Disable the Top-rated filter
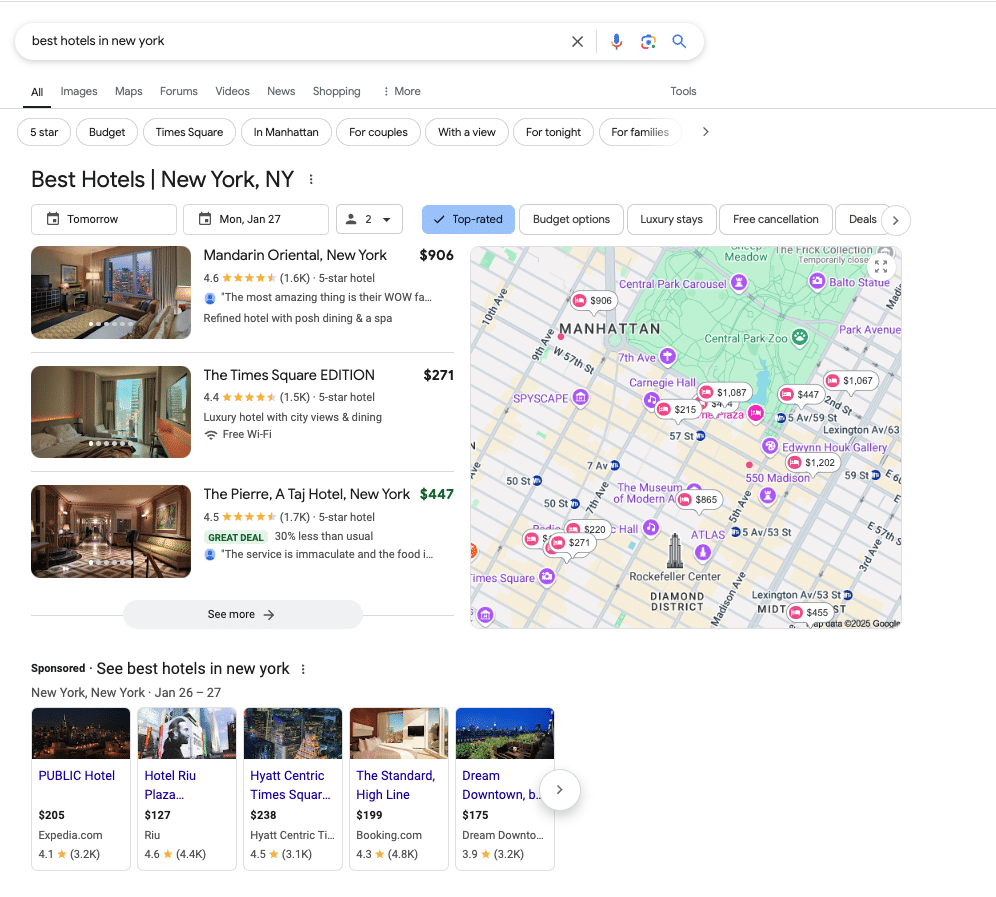This screenshot has height=897, width=996. click(467, 219)
